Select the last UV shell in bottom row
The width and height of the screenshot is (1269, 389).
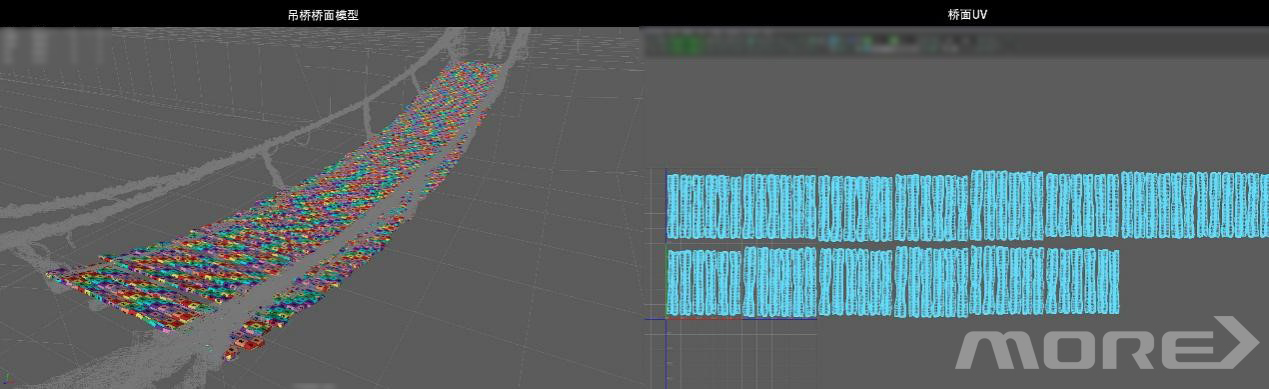pyautogui.click(x=1082, y=281)
